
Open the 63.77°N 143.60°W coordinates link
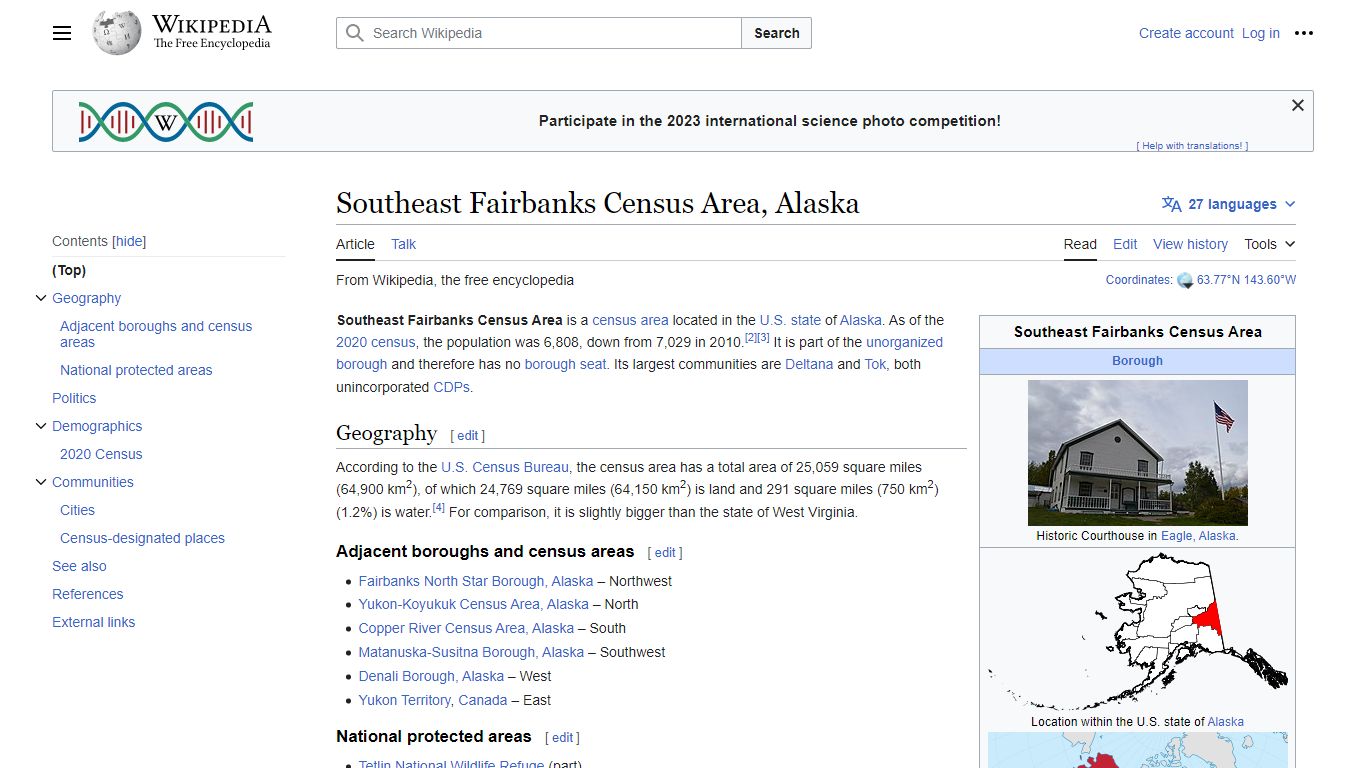pyautogui.click(x=1246, y=280)
